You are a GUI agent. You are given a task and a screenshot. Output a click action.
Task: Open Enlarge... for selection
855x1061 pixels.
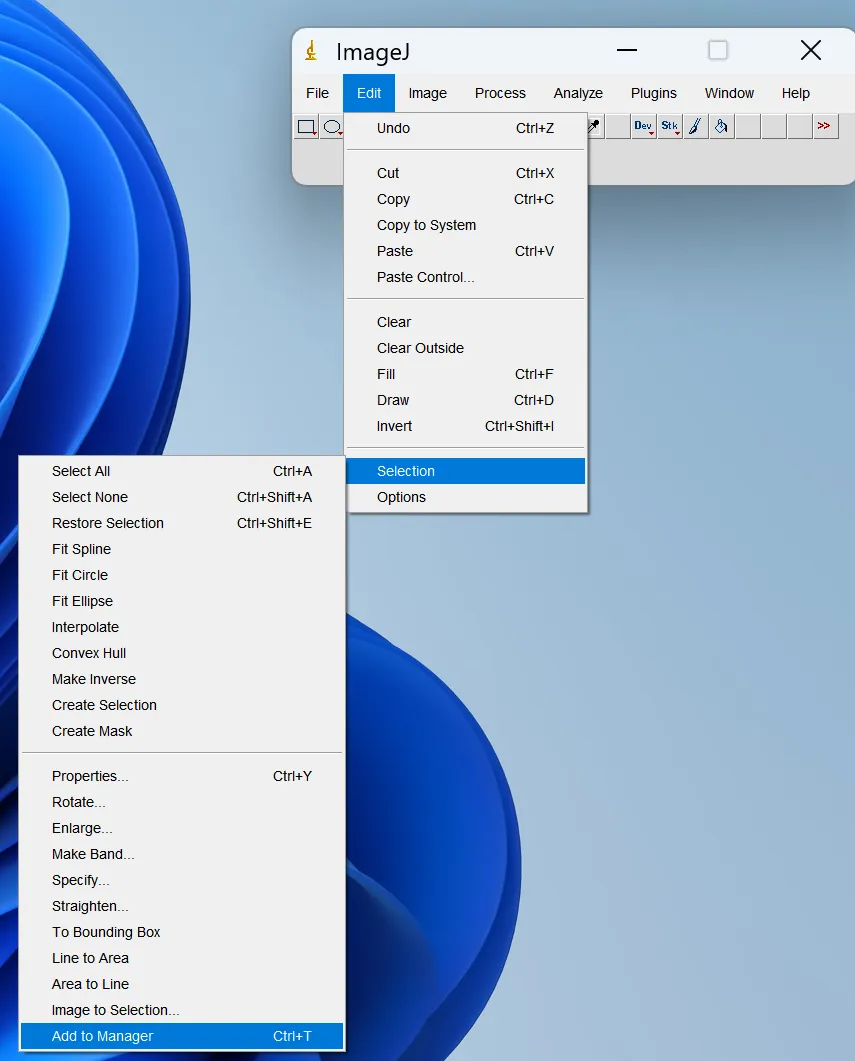click(182, 828)
